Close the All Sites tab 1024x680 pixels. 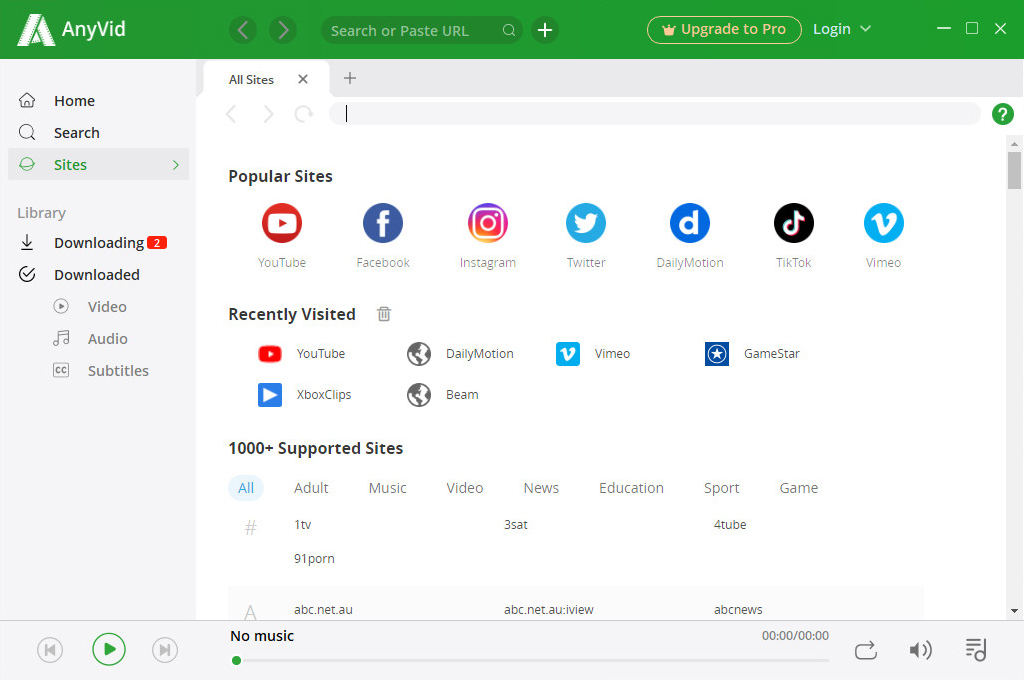[302, 79]
